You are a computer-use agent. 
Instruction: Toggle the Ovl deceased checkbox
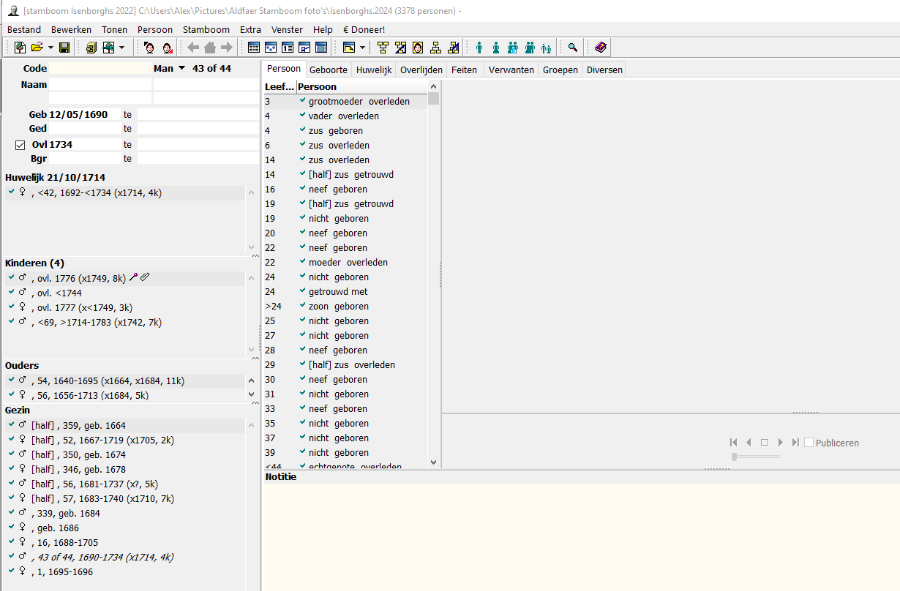pyautogui.click(x=20, y=144)
